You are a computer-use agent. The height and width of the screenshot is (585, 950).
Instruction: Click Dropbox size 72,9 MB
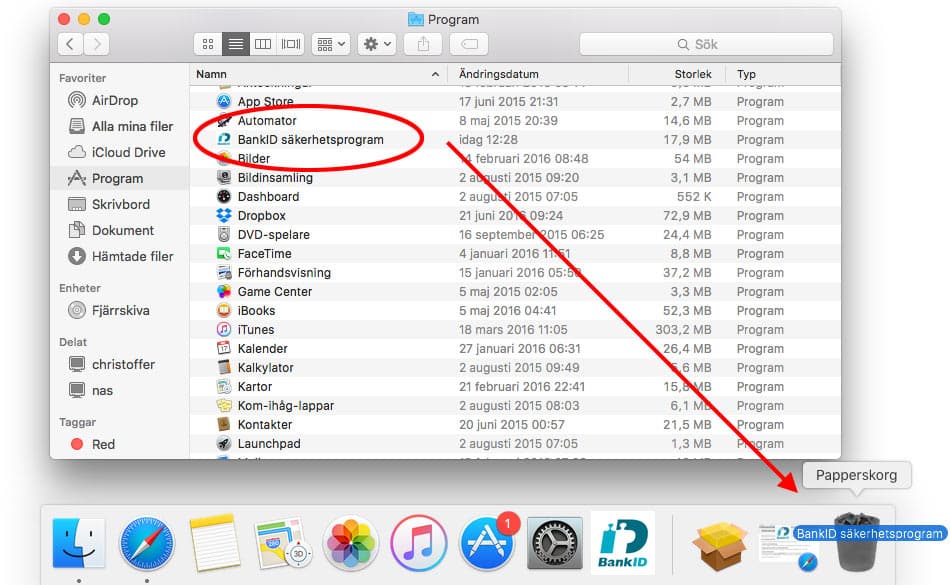click(x=687, y=216)
